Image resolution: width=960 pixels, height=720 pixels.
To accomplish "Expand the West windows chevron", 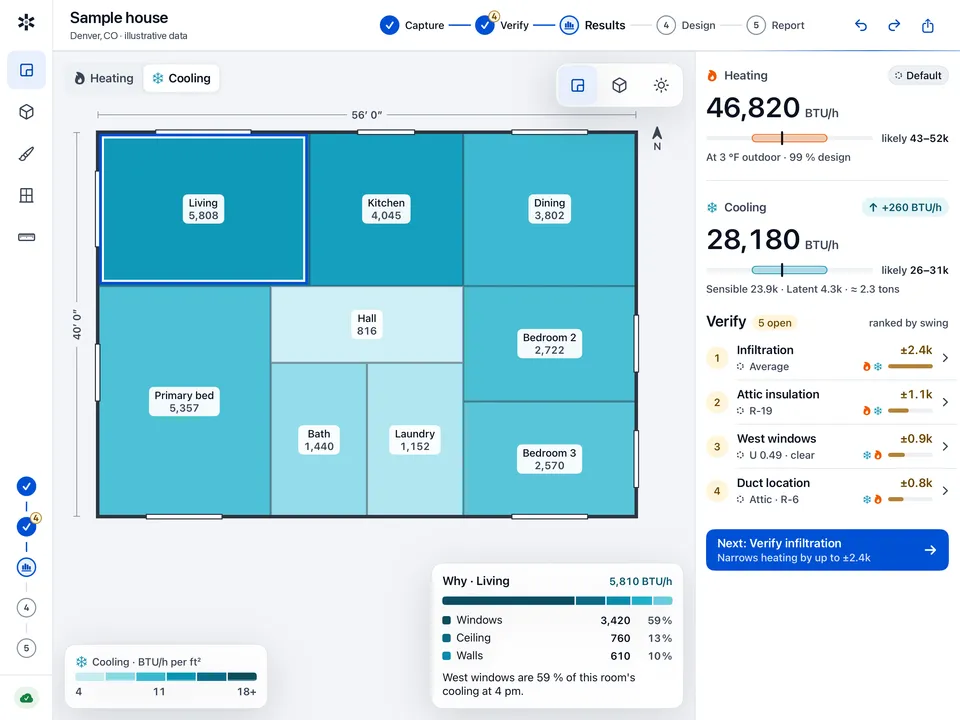I will [x=945, y=446].
